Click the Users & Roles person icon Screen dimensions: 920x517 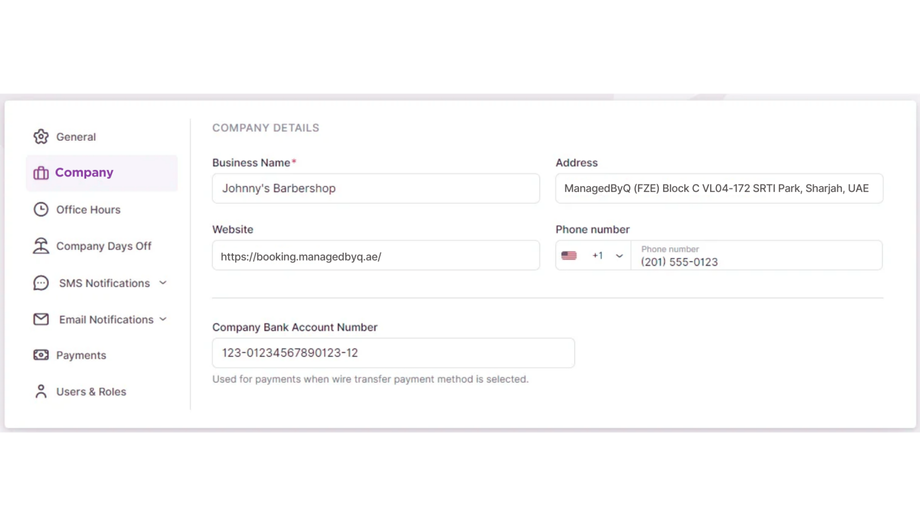(41, 392)
